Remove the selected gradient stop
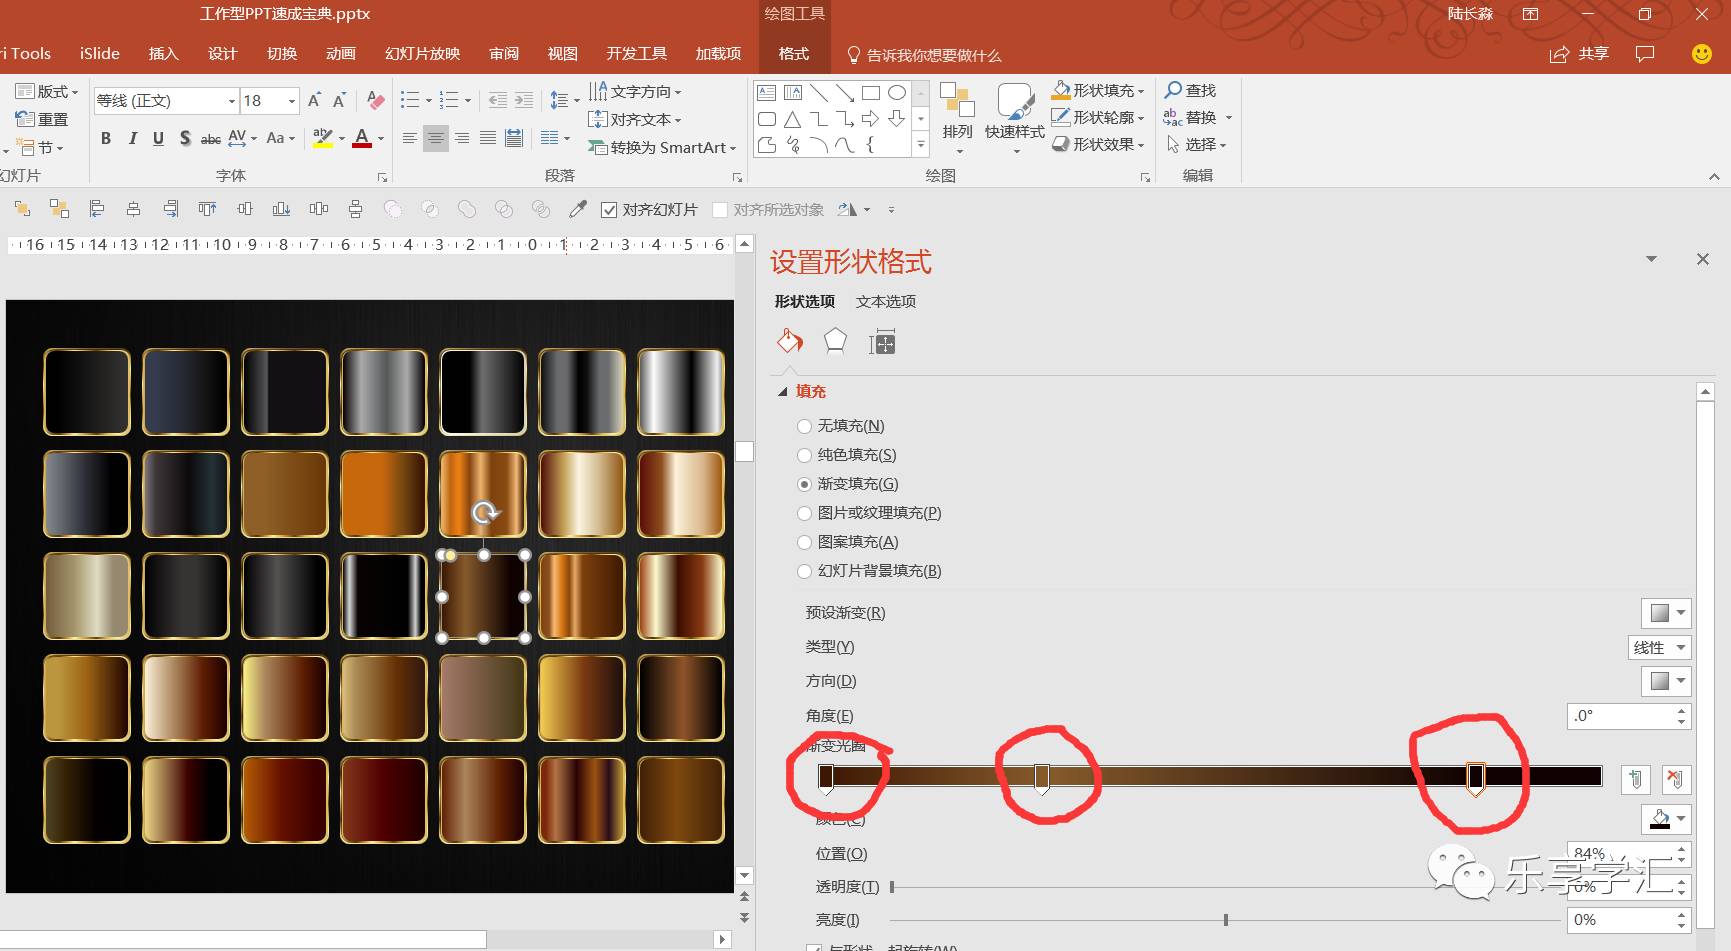 coord(1676,779)
